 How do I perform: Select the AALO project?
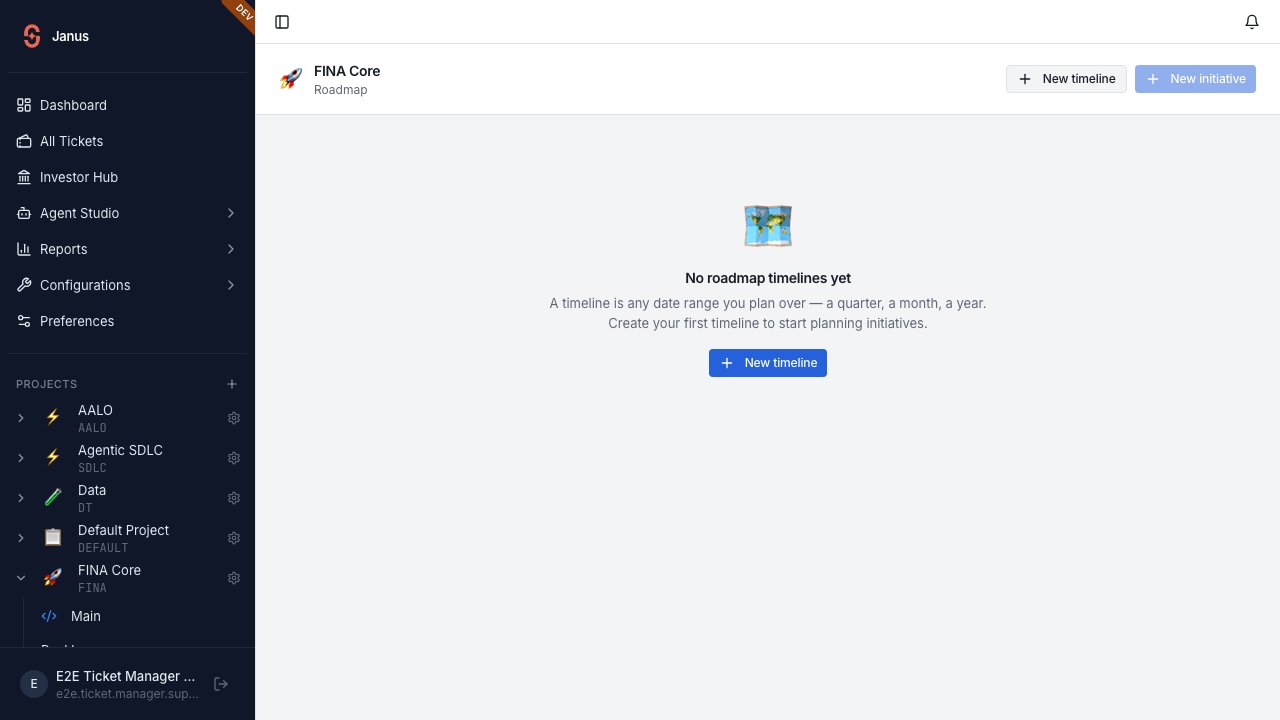(95, 418)
